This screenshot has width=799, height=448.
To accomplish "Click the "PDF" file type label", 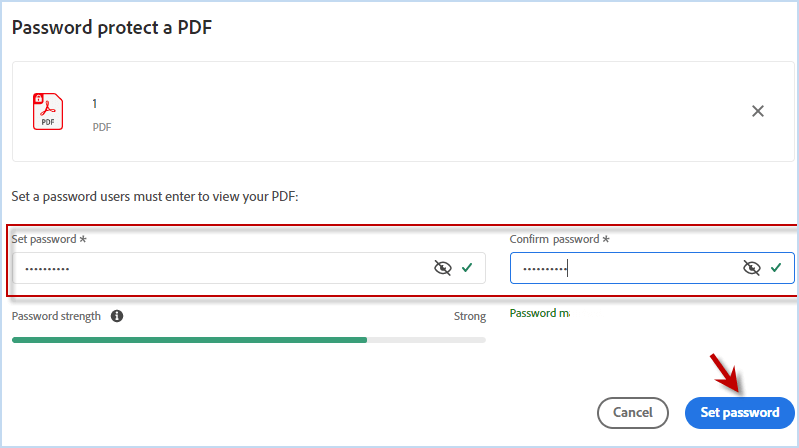I will (x=102, y=127).
